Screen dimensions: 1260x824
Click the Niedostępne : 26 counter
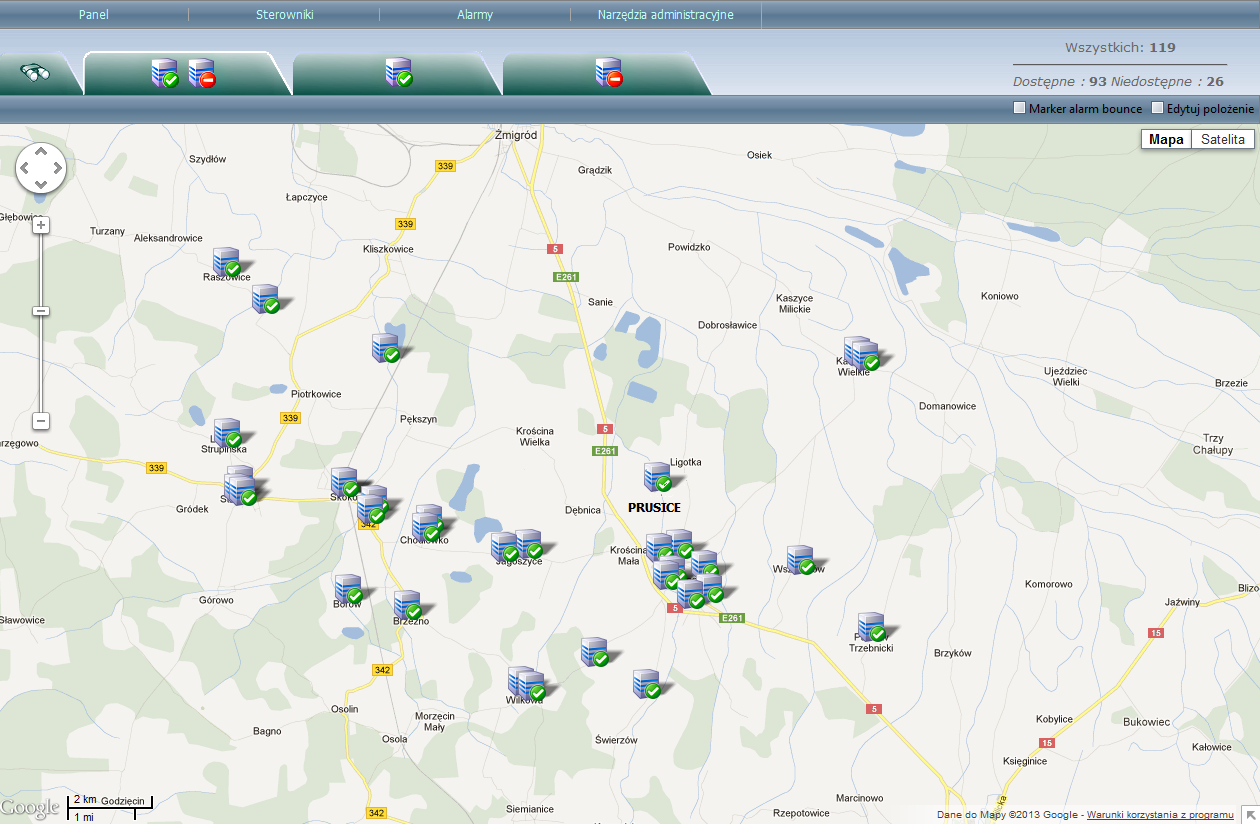1169,81
